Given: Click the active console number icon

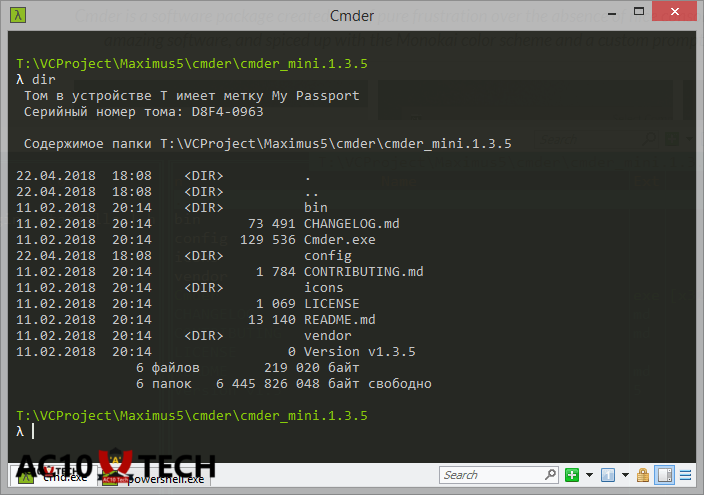Looking at the screenshot, I should coord(607,475).
